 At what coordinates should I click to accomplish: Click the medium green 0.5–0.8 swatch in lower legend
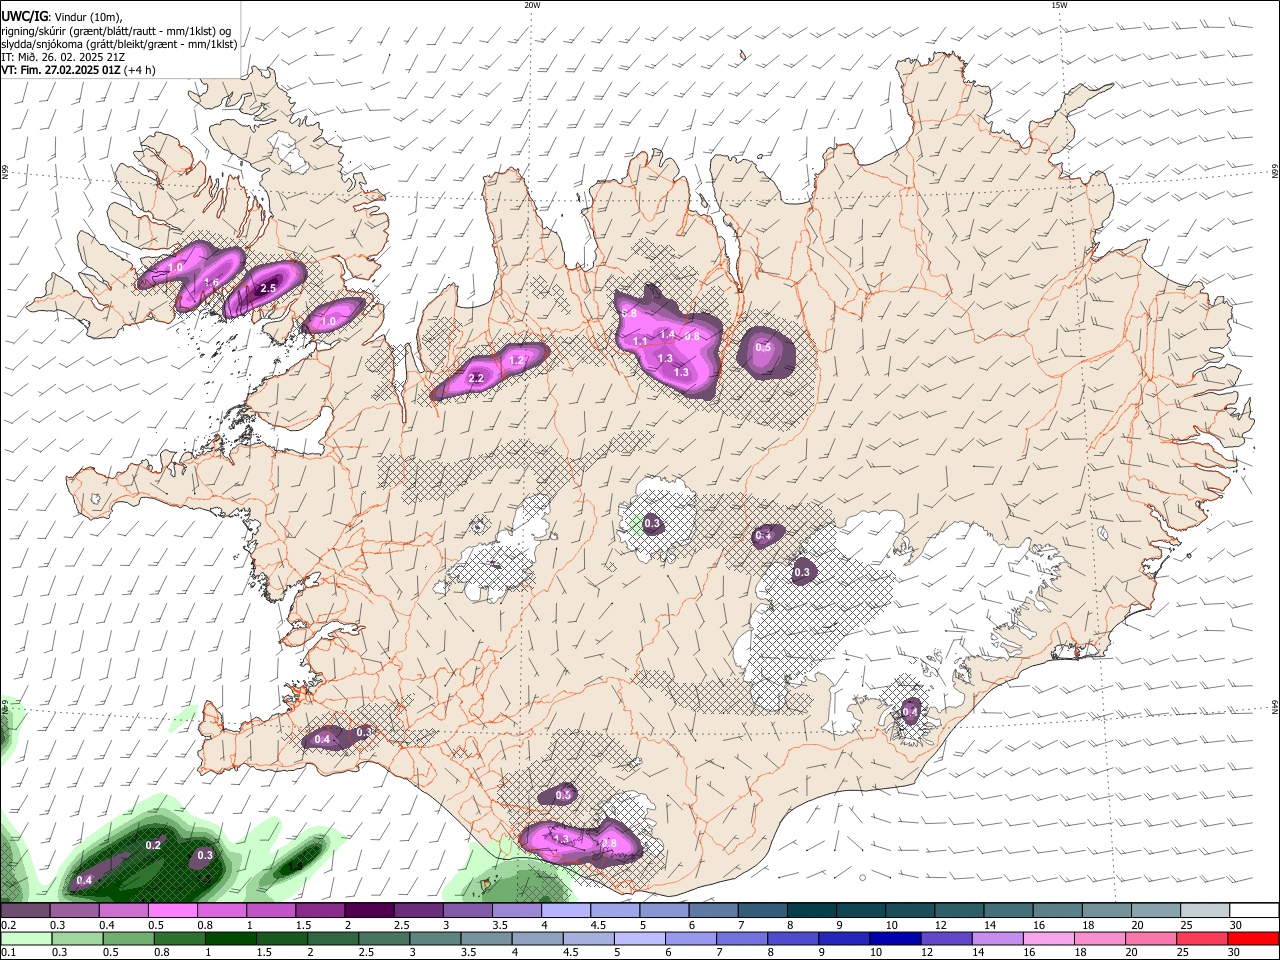(129, 939)
